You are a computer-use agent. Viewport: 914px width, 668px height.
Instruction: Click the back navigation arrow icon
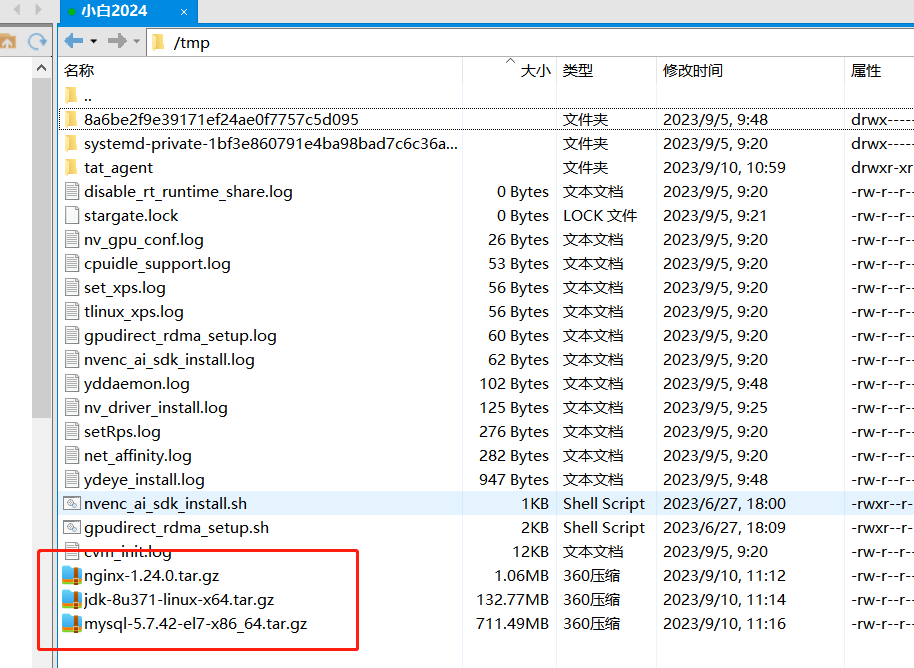click(73, 41)
